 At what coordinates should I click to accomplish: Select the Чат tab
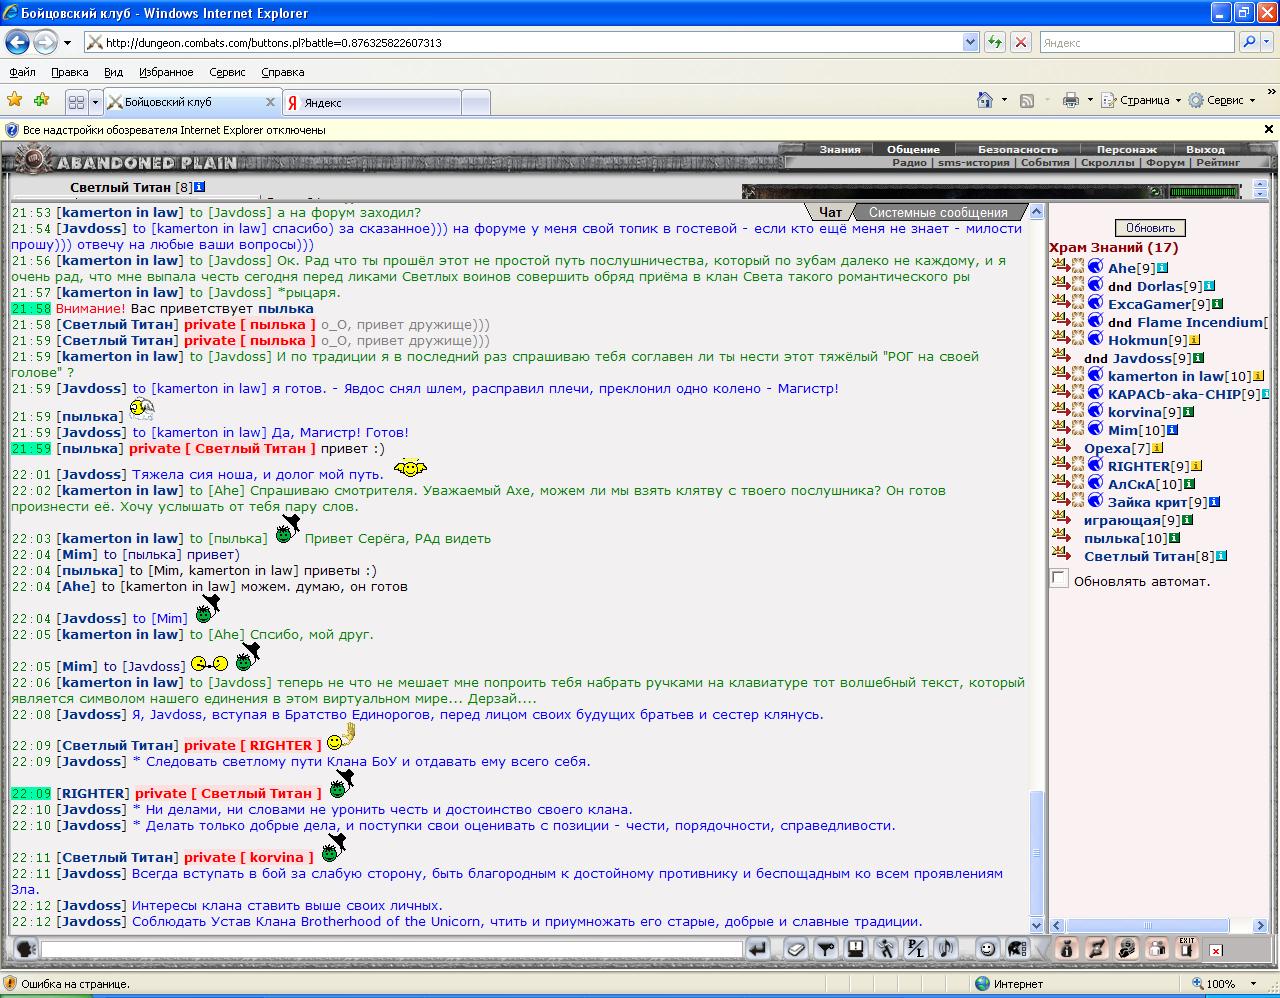point(830,212)
